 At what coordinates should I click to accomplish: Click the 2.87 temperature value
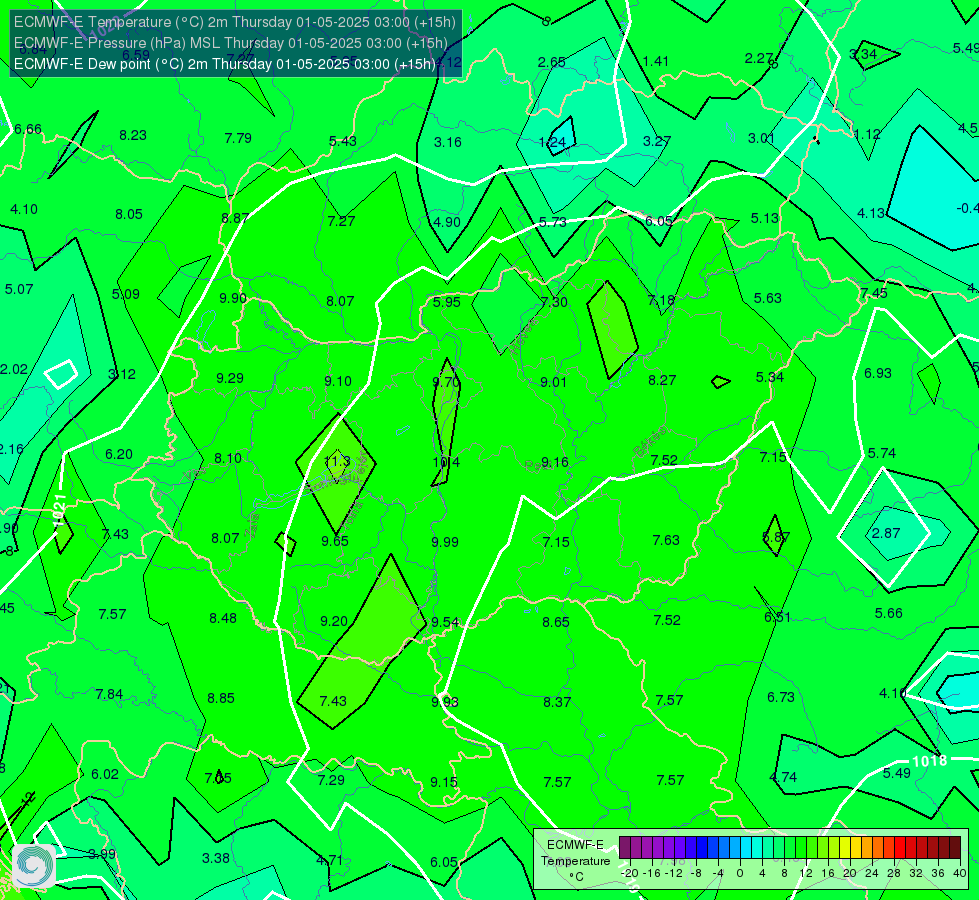[x=886, y=533]
